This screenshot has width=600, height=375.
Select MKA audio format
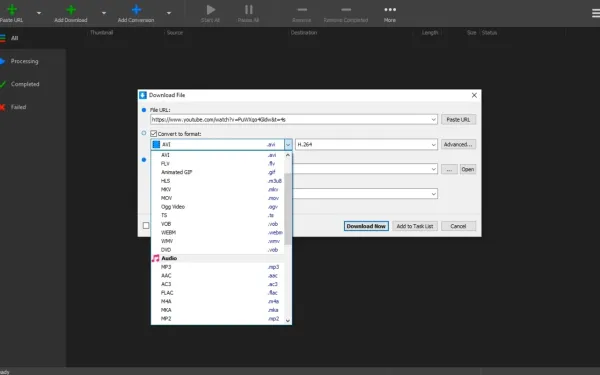[x=218, y=310]
